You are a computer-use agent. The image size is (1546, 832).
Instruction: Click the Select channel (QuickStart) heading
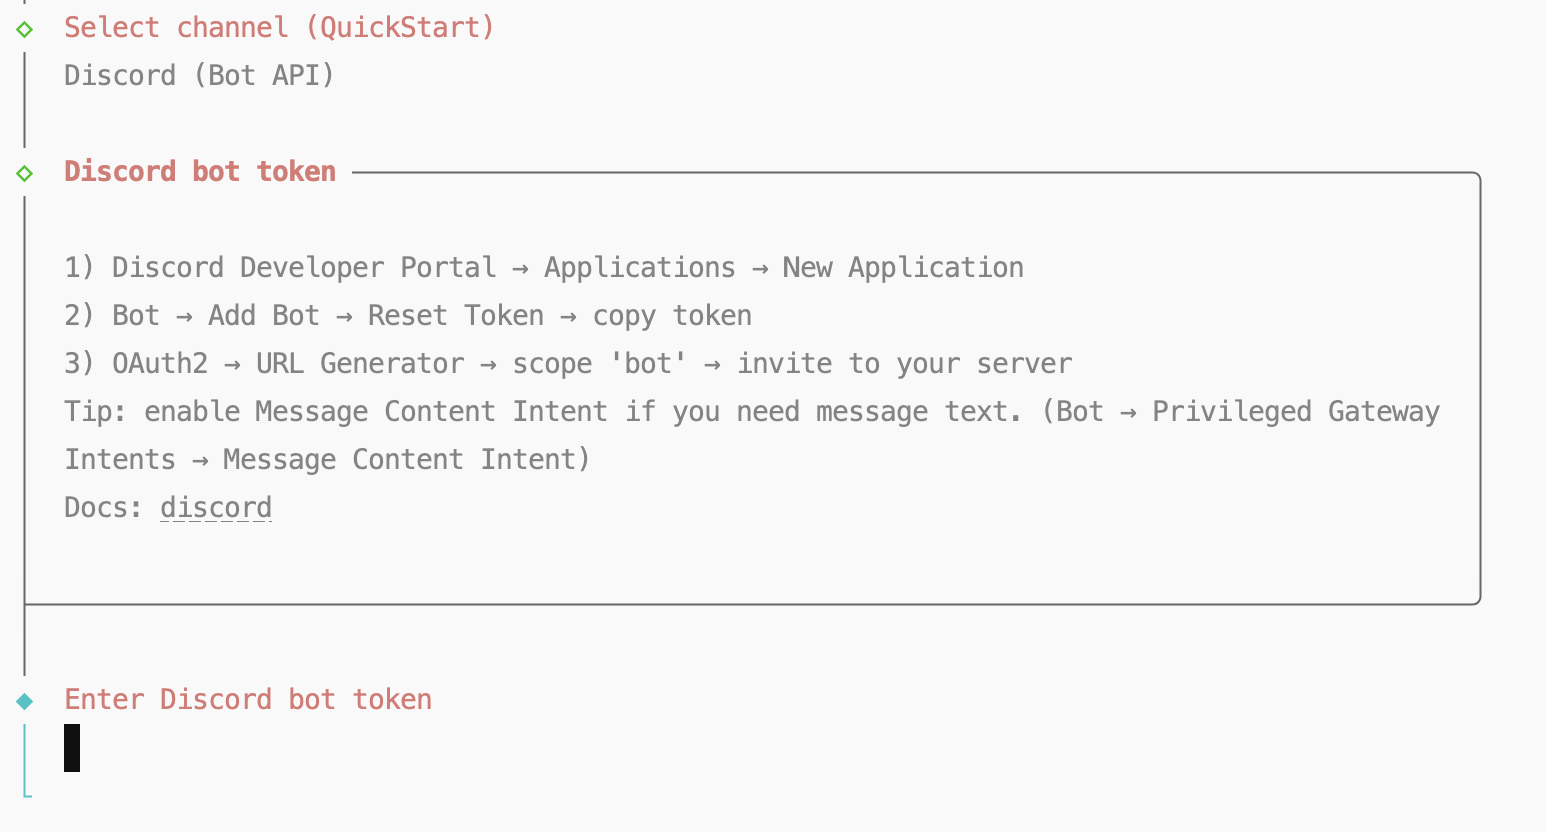point(279,28)
